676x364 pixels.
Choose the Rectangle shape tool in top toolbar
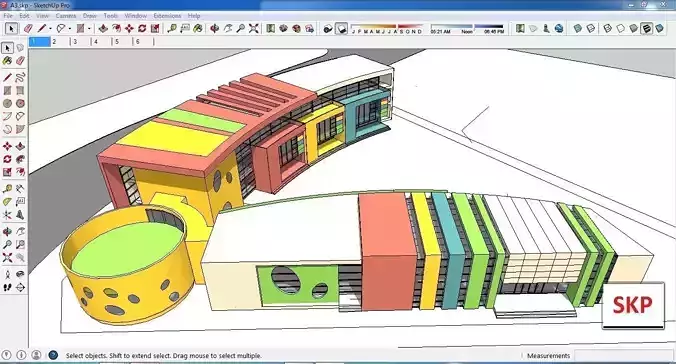(x=80, y=28)
